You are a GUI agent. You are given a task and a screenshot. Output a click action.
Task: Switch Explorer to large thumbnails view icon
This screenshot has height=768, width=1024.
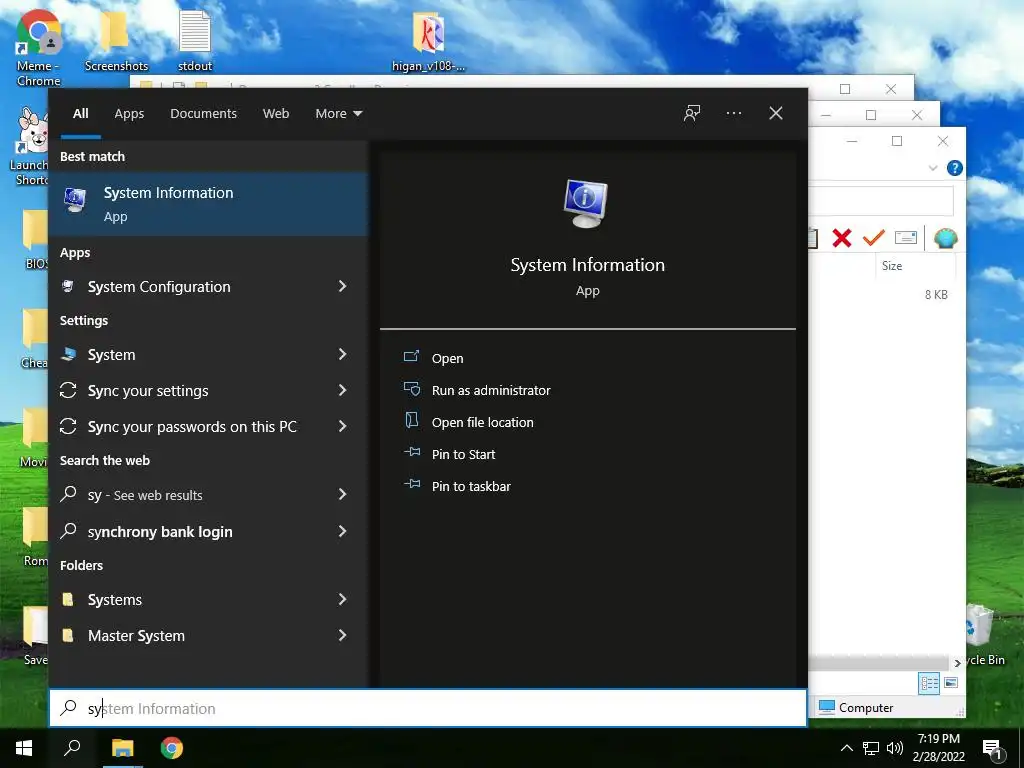(951, 683)
